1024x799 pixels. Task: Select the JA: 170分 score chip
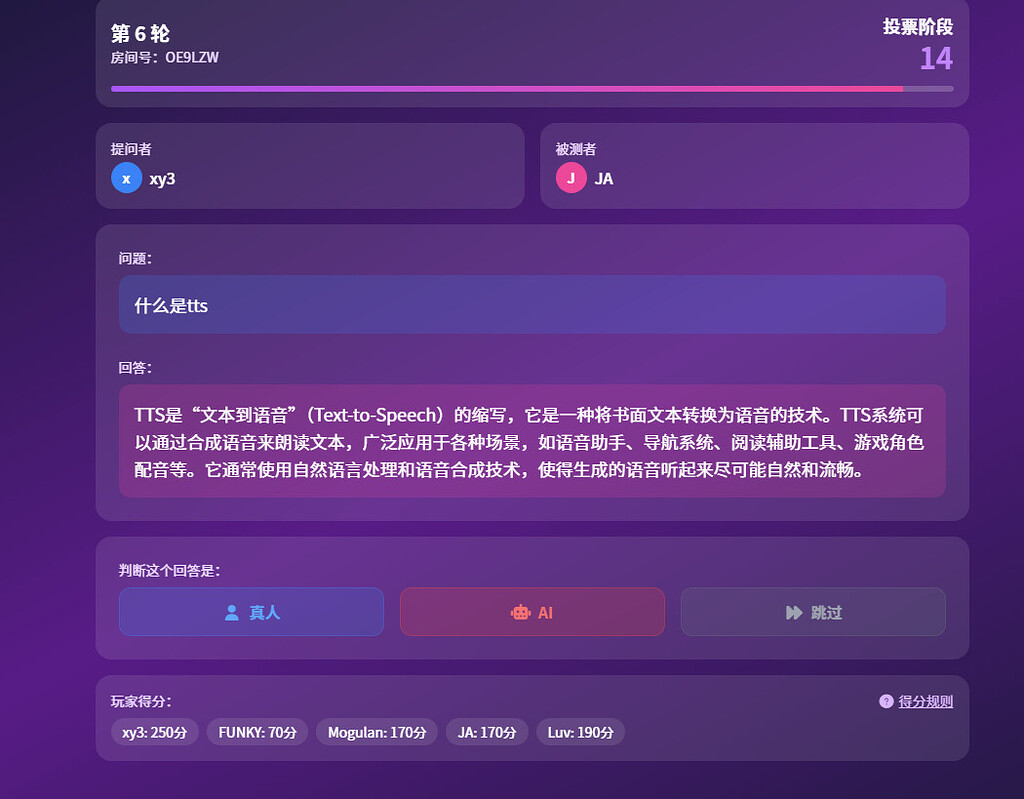487,732
